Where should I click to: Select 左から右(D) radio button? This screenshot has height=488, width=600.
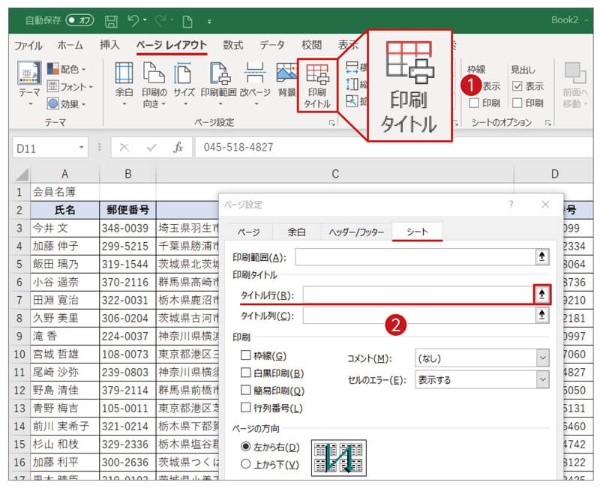(246, 446)
